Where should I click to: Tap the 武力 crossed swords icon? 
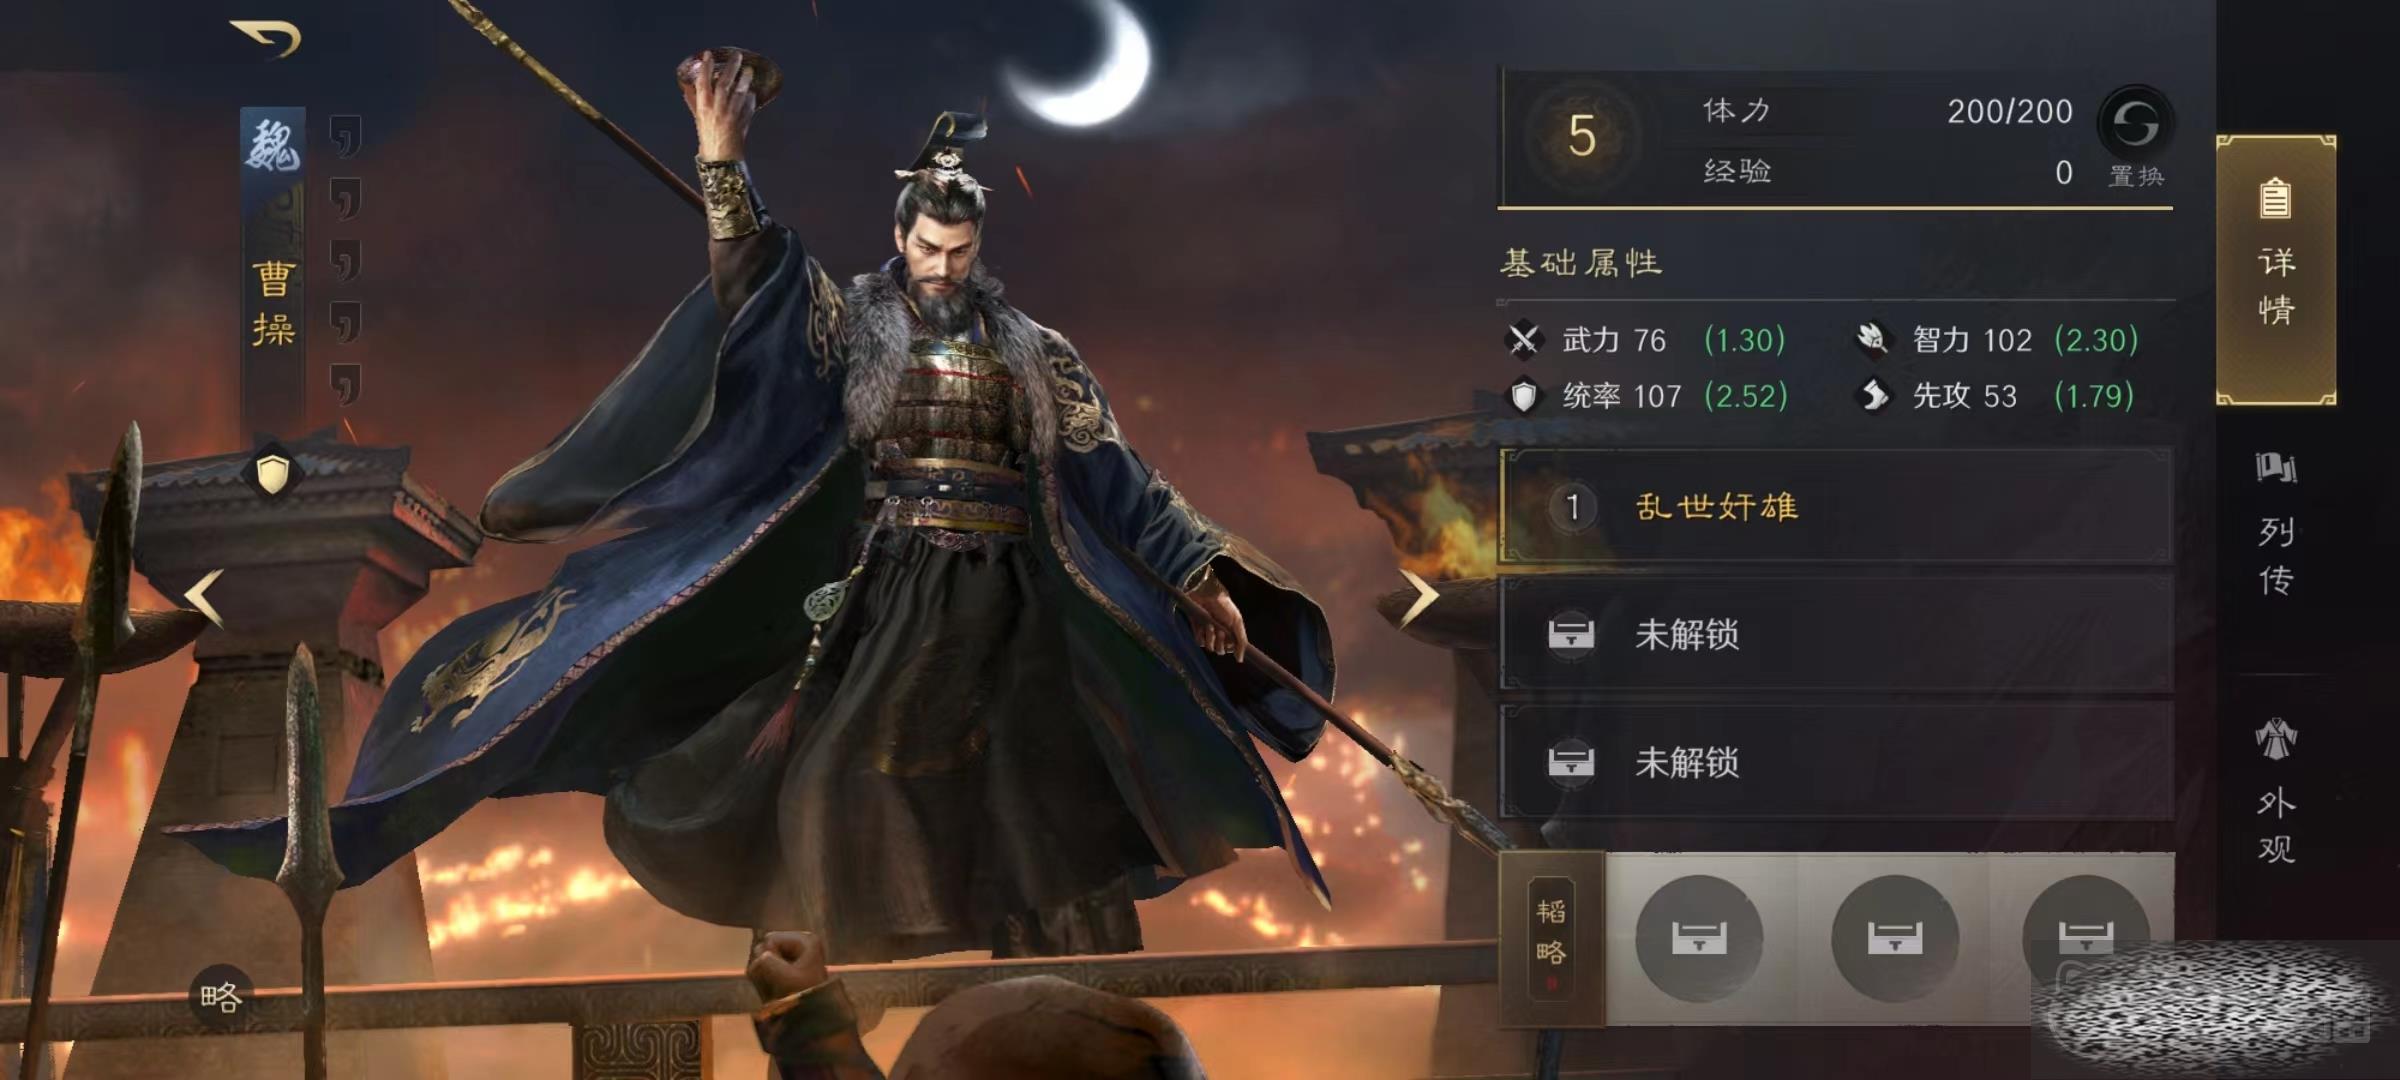click(1524, 340)
